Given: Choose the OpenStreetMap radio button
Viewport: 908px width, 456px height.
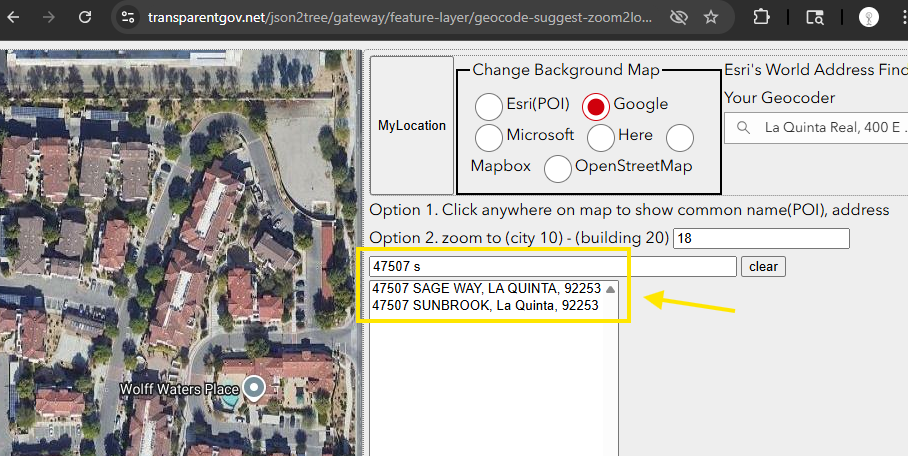Looking at the screenshot, I should (558, 168).
